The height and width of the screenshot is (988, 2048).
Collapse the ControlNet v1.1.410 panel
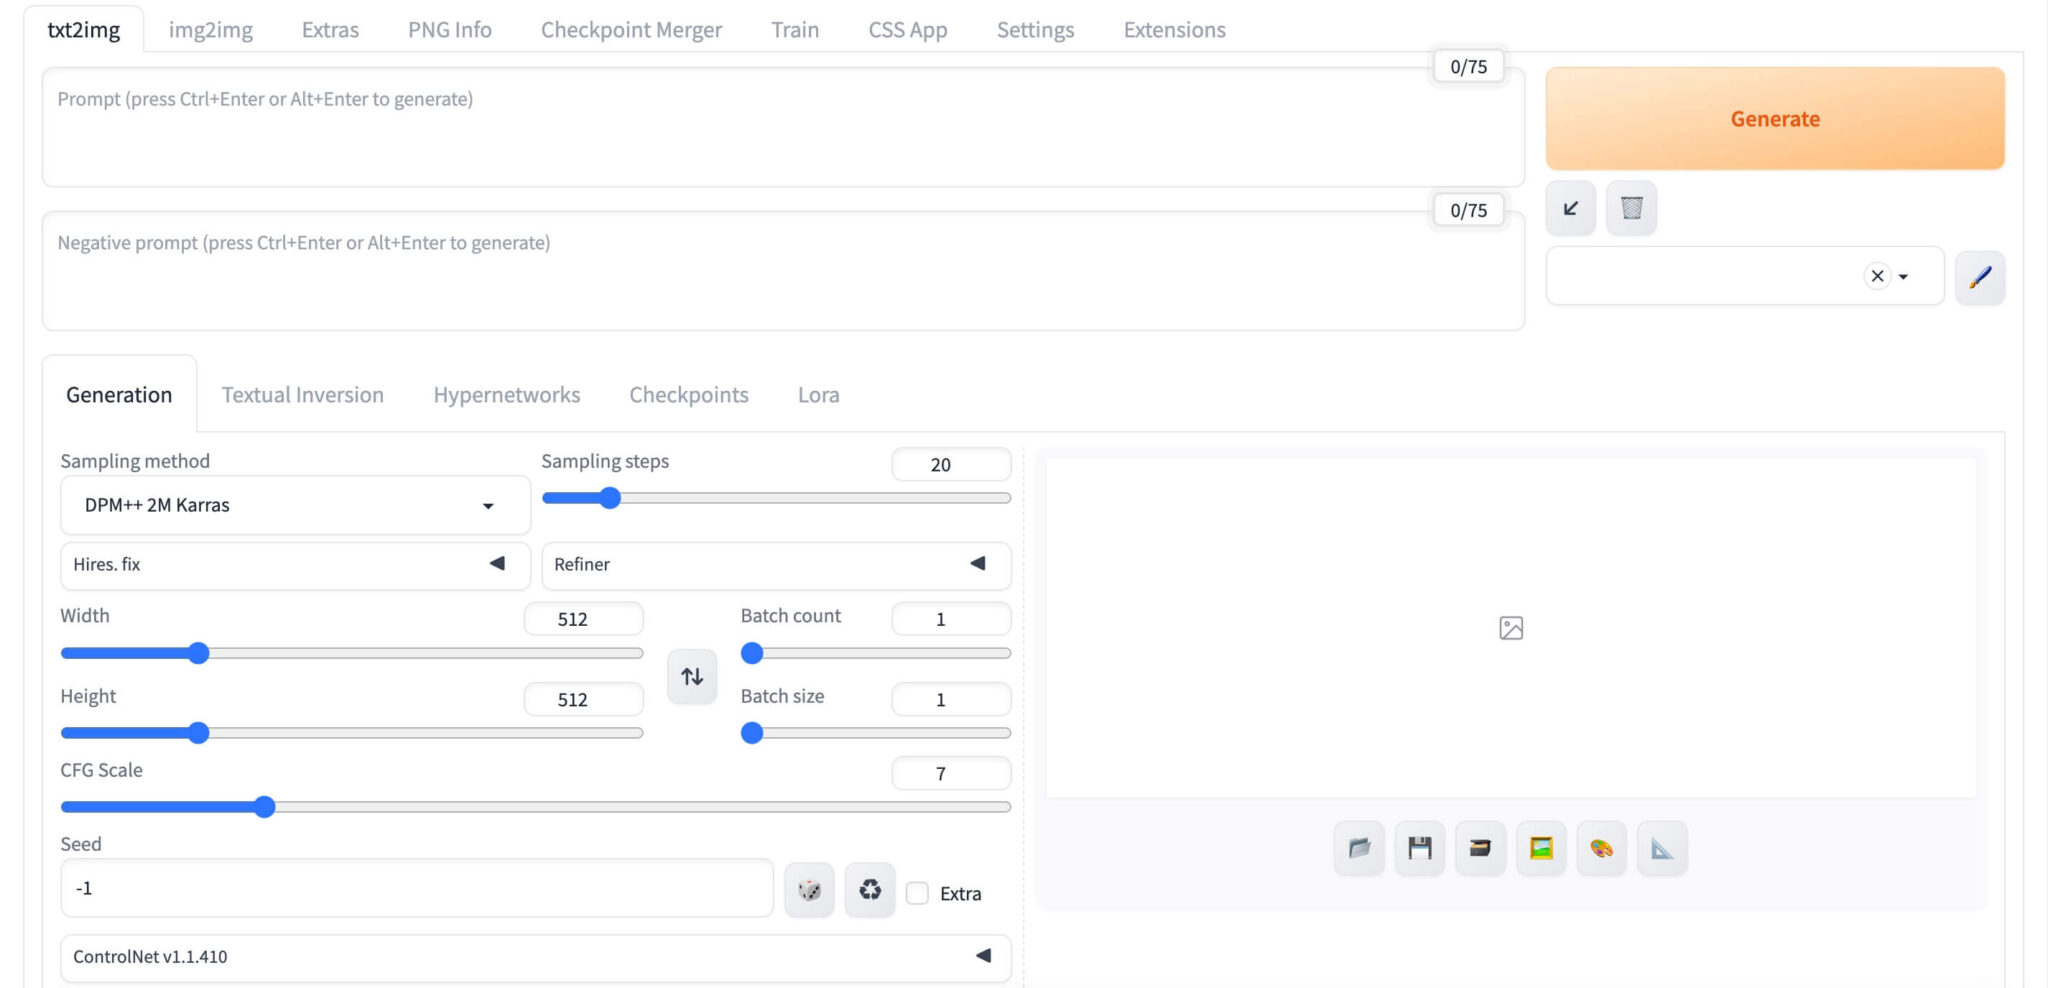[x=981, y=957]
